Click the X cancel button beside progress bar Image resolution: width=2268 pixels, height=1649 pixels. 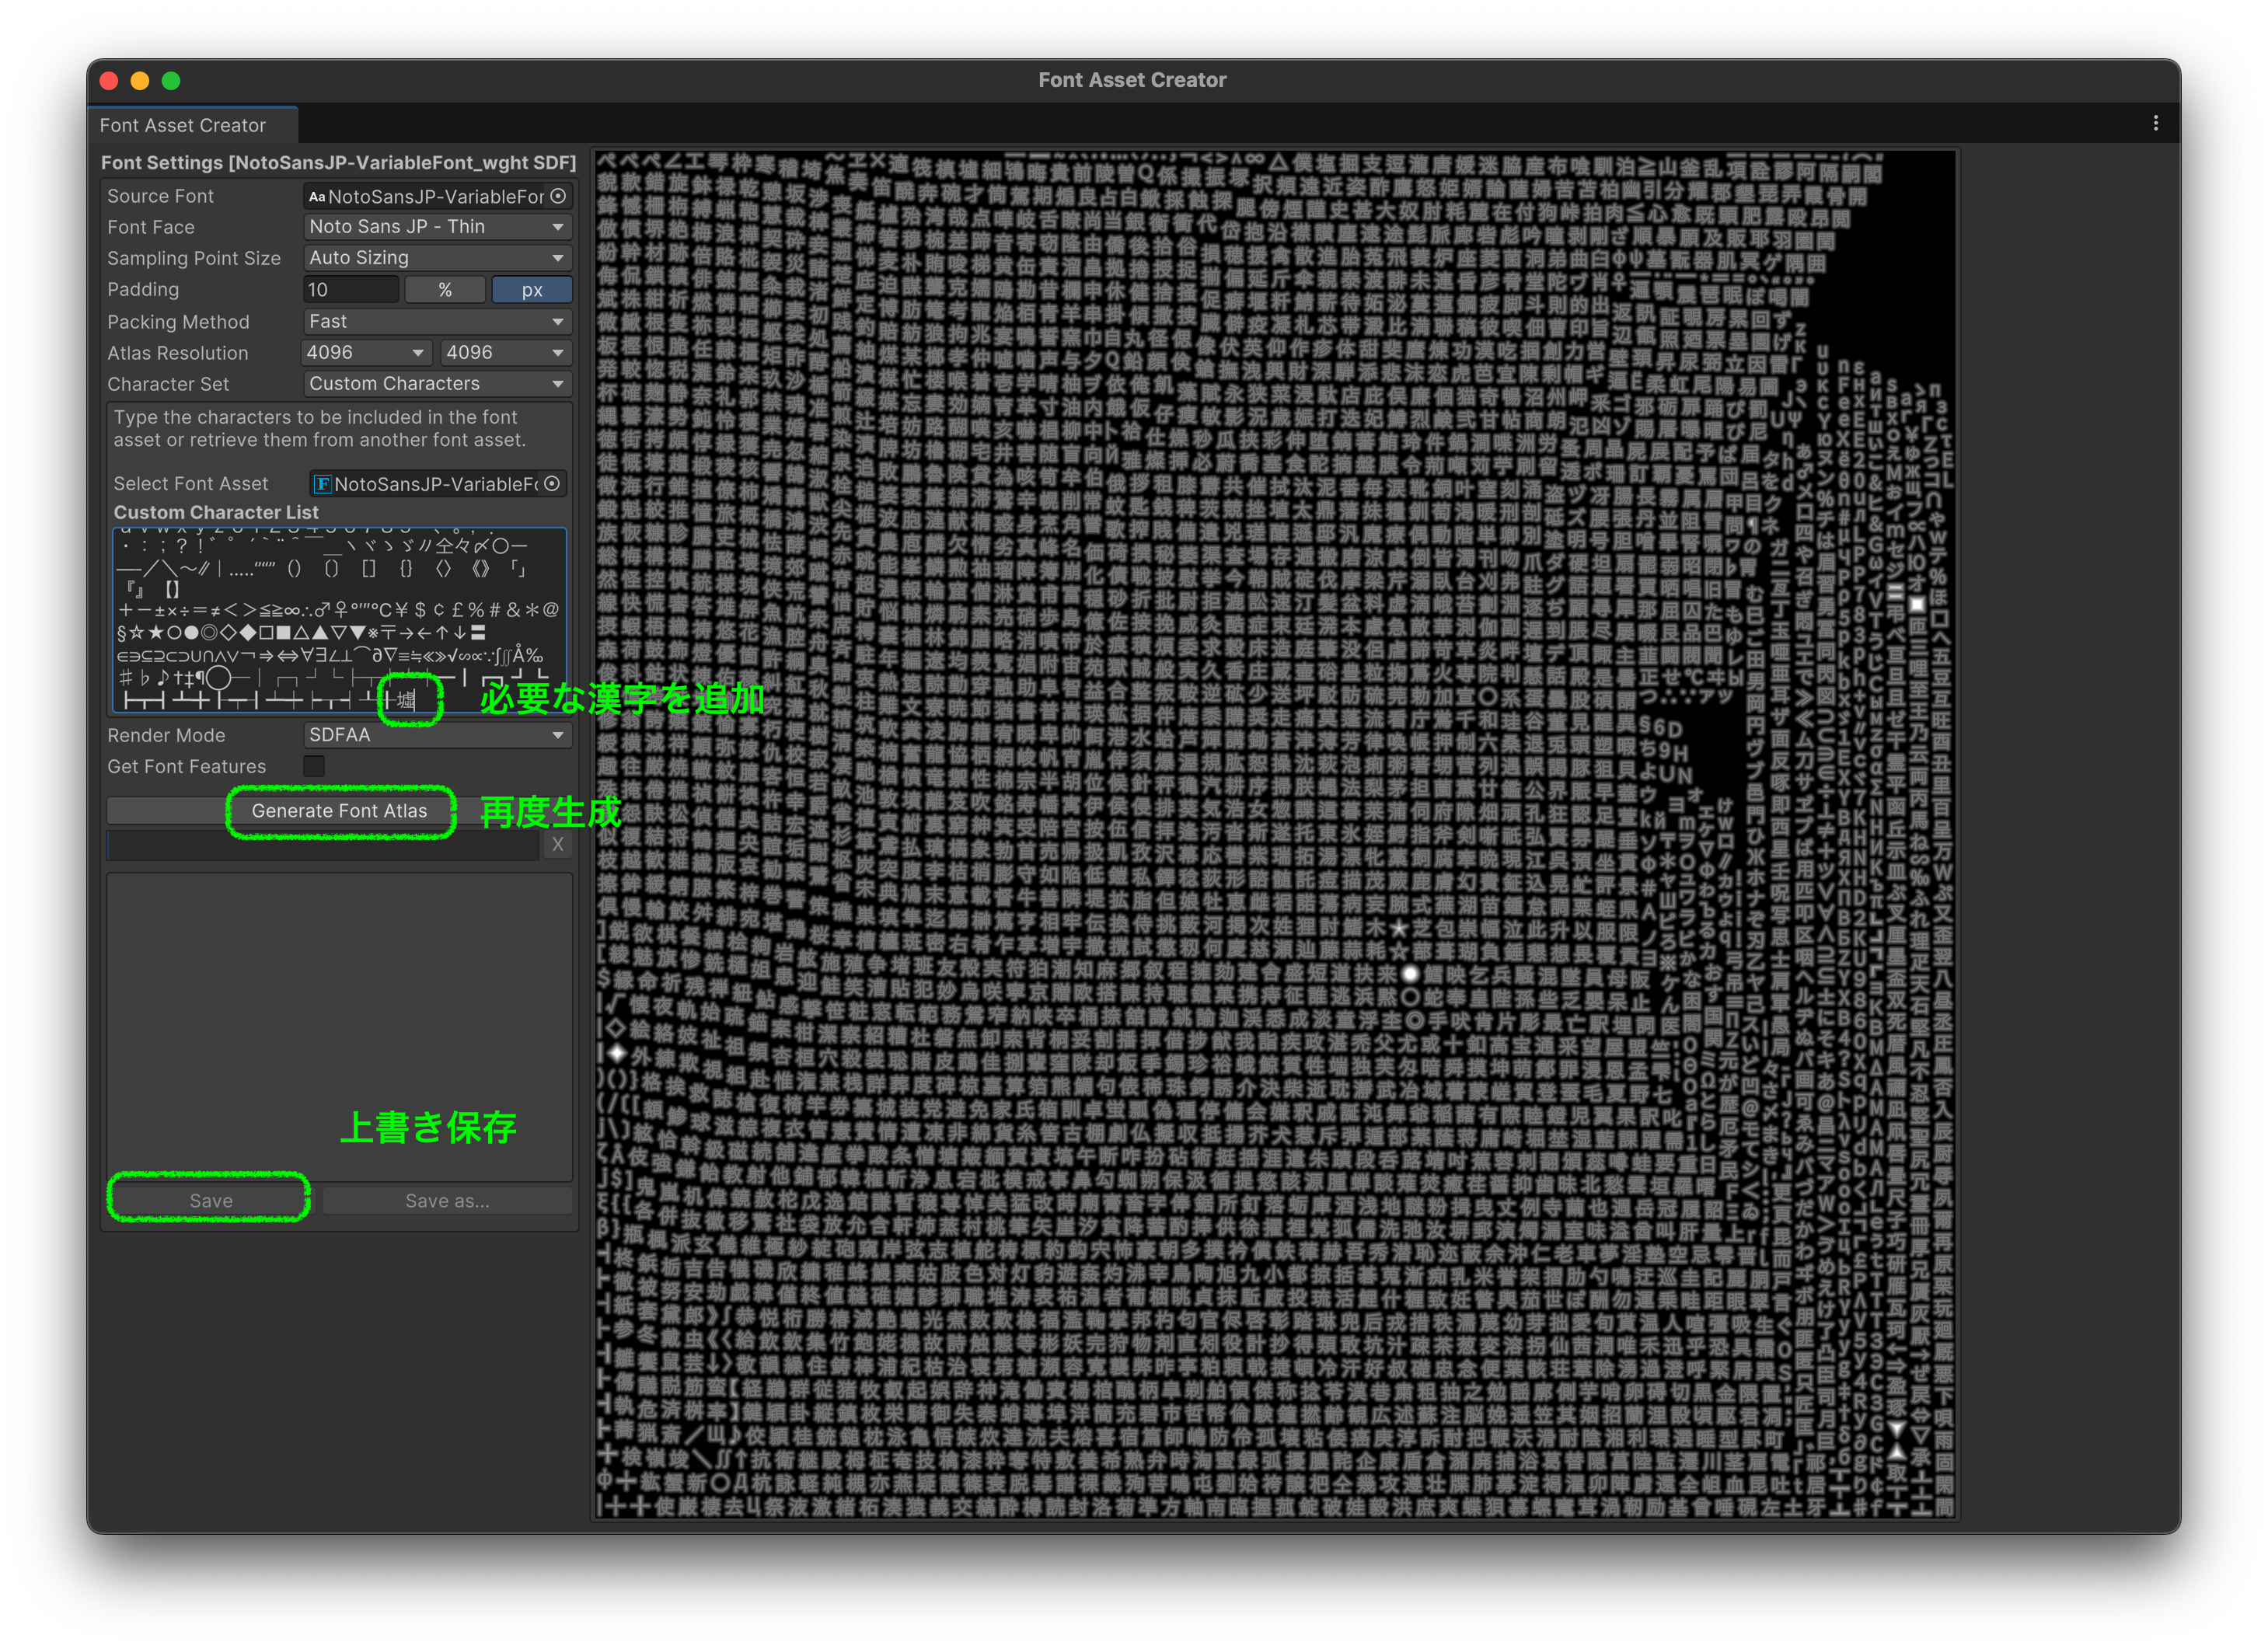click(x=558, y=844)
